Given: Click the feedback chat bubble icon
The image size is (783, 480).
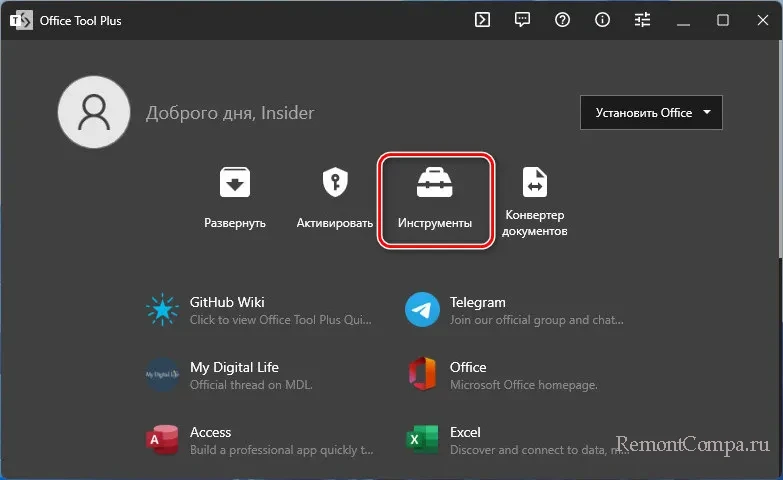Looking at the screenshot, I should click(522, 20).
